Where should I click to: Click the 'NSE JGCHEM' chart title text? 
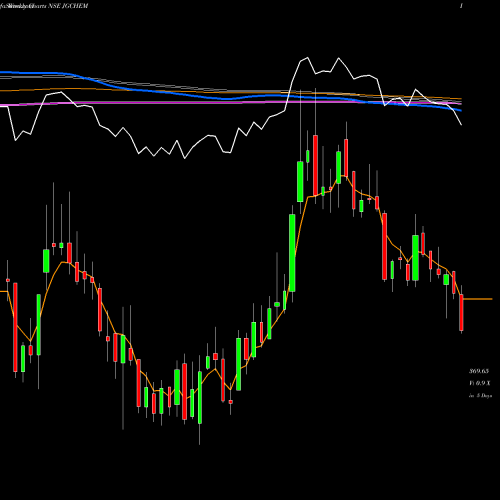click(x=69, y=6)
